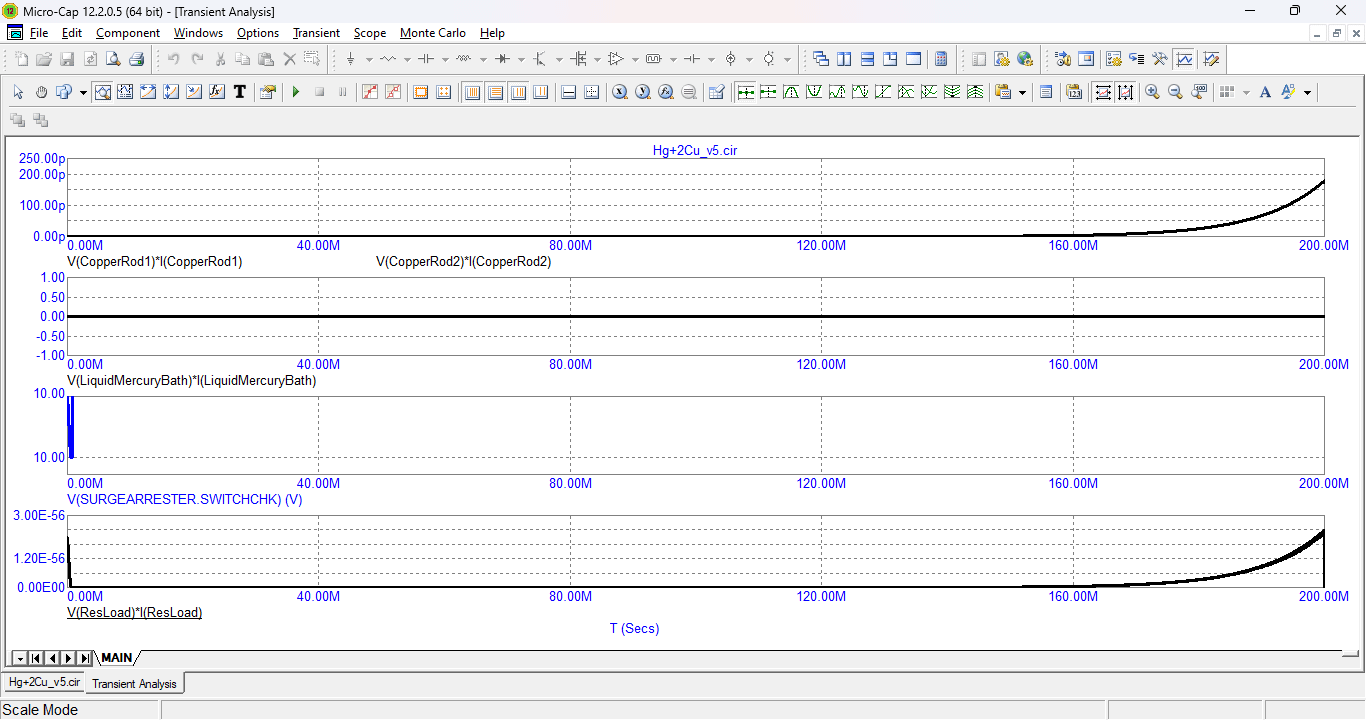Select the capacitor component icon

(426, 59)
